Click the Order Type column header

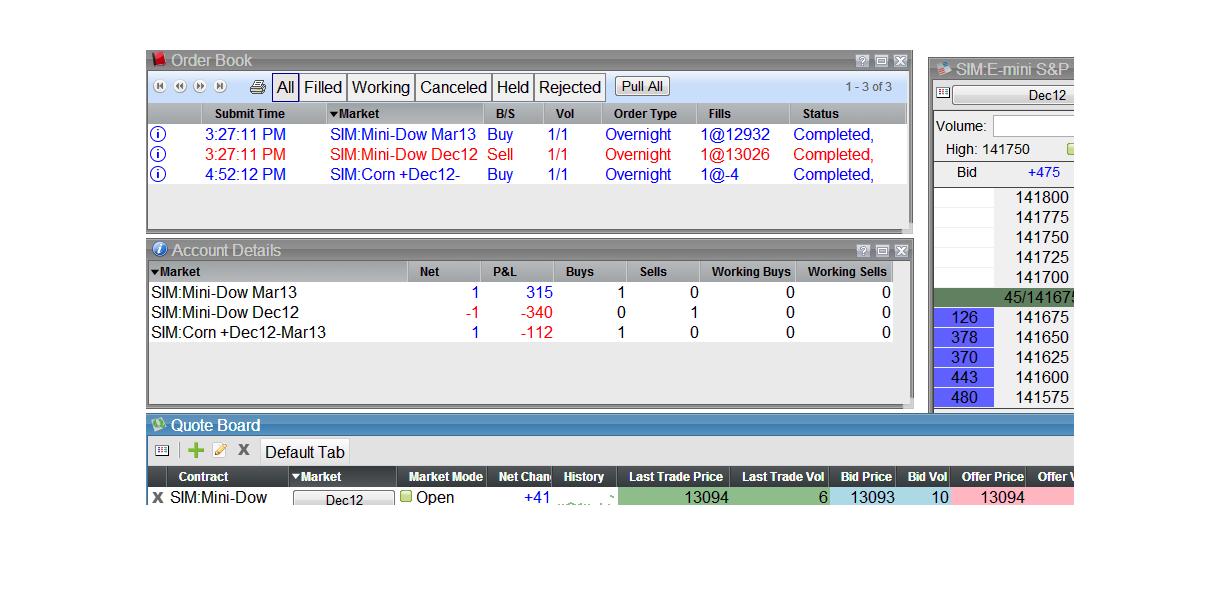(x=645, y=114)
